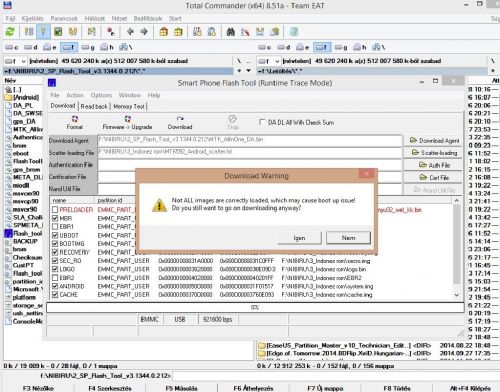Screen dimensions: 500x392
Task: Click the Back arrow in Total Commander toolbar
Action: click(x=130, y=32)
